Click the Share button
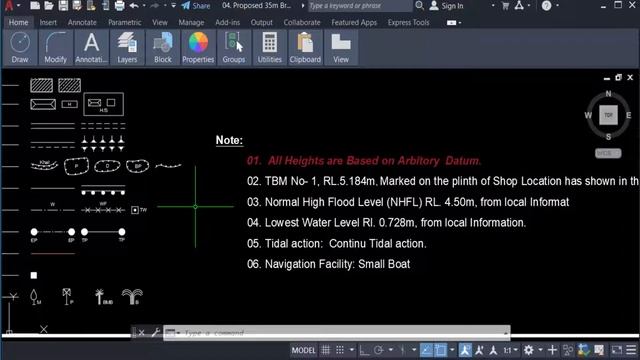The image size is (640, 360). pos(196,6)
